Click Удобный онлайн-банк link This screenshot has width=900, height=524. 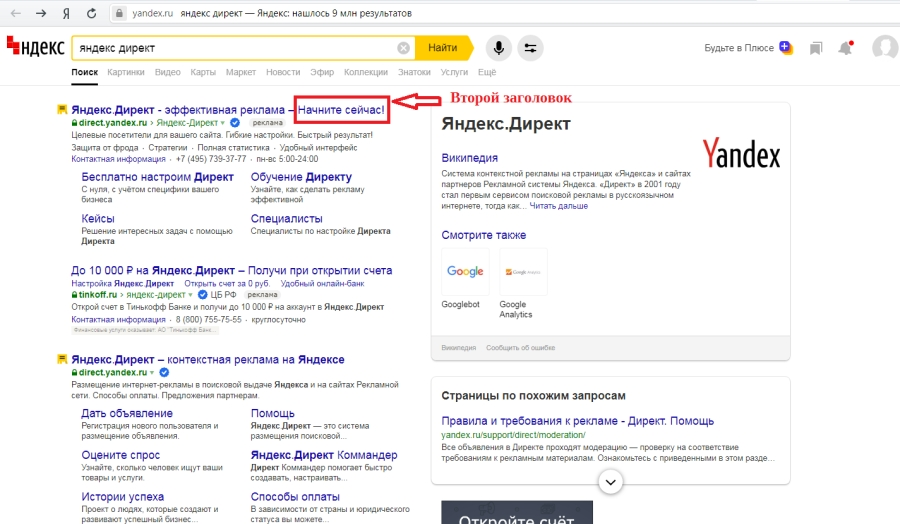pyautogui.click(x=322, y=284)
